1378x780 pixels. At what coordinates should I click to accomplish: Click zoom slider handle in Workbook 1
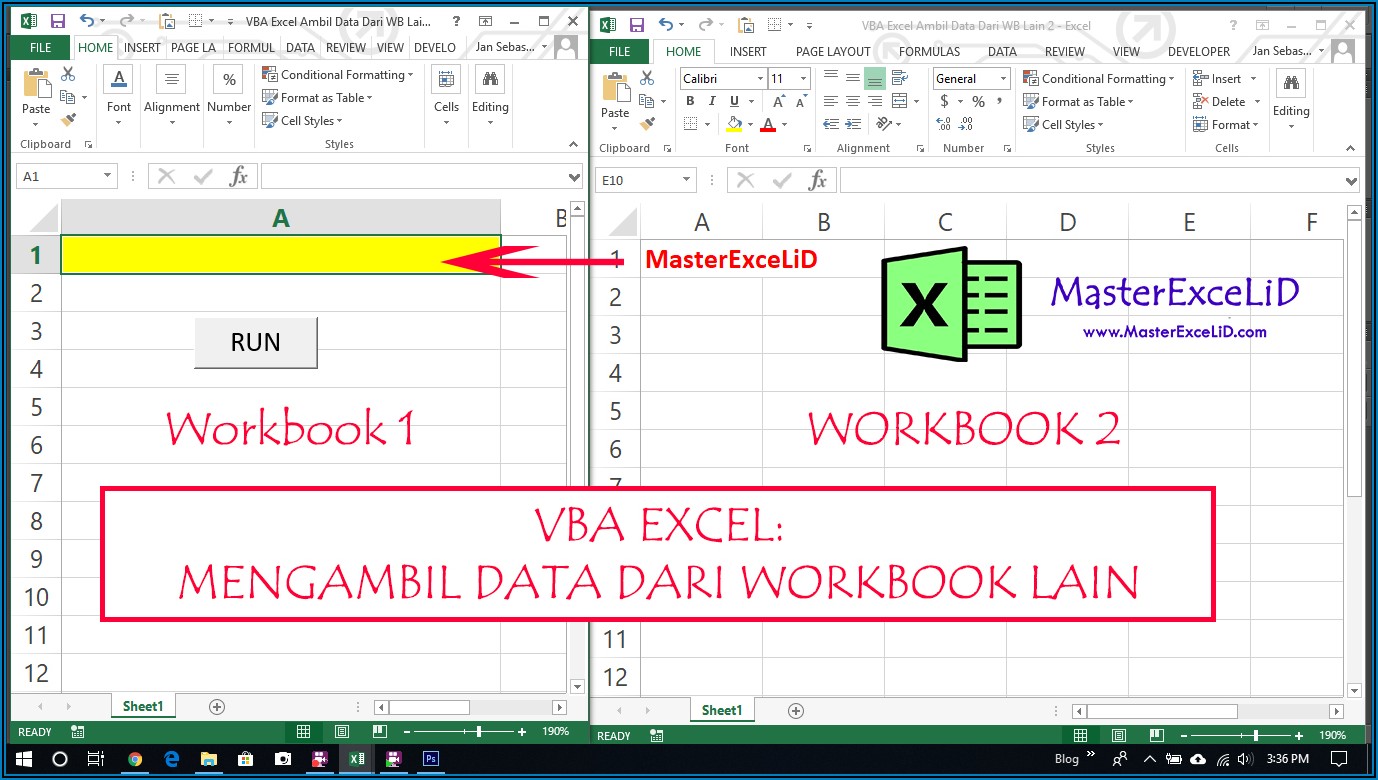pos(479,732)
